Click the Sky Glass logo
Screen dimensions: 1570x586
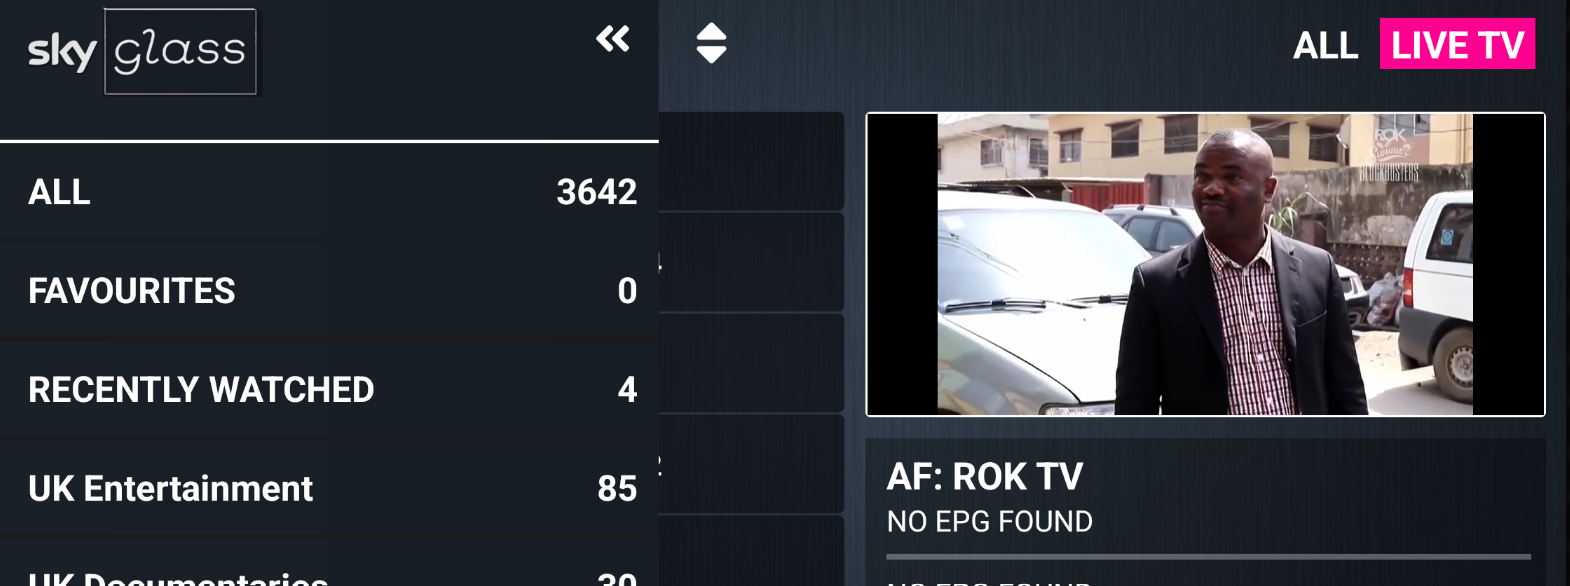142,51
